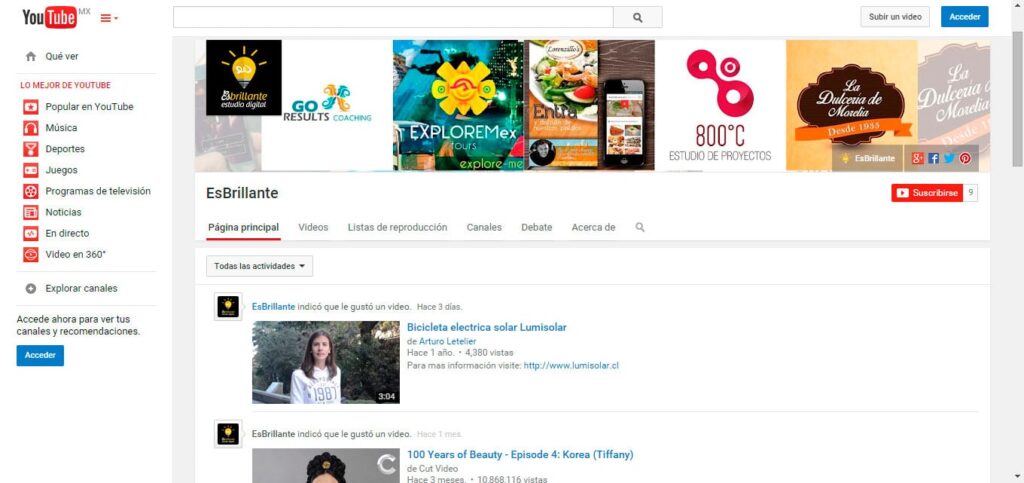
Task: Click the EsBrillante channel title
Action: (x=242, y=193)
